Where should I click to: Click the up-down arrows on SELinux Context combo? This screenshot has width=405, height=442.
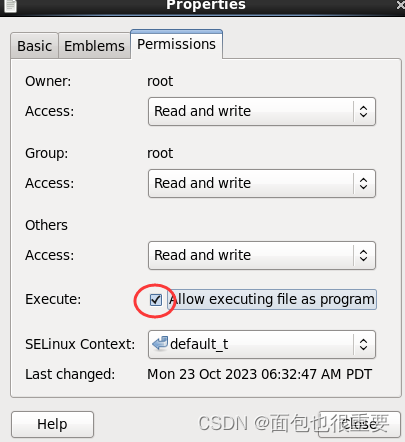[x=363, y=344]
